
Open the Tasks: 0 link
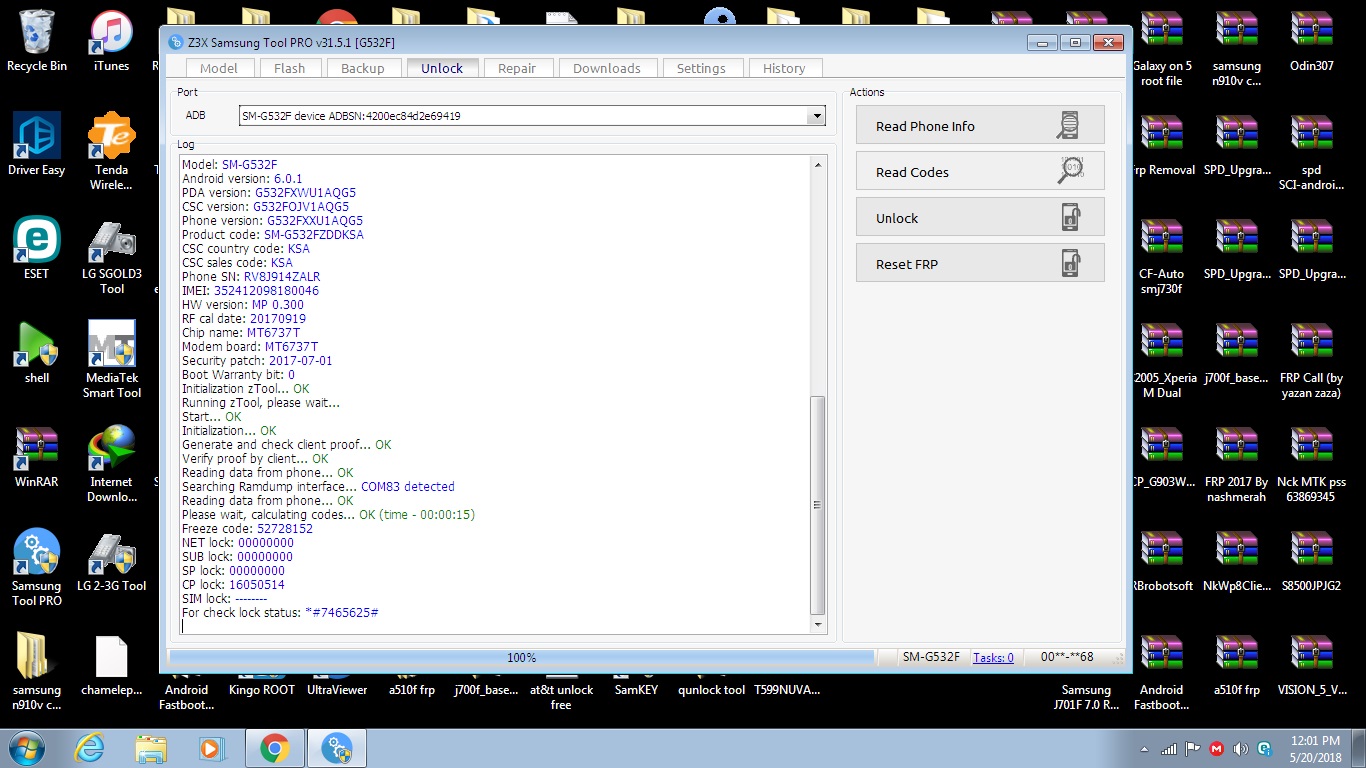click(993, 657)
